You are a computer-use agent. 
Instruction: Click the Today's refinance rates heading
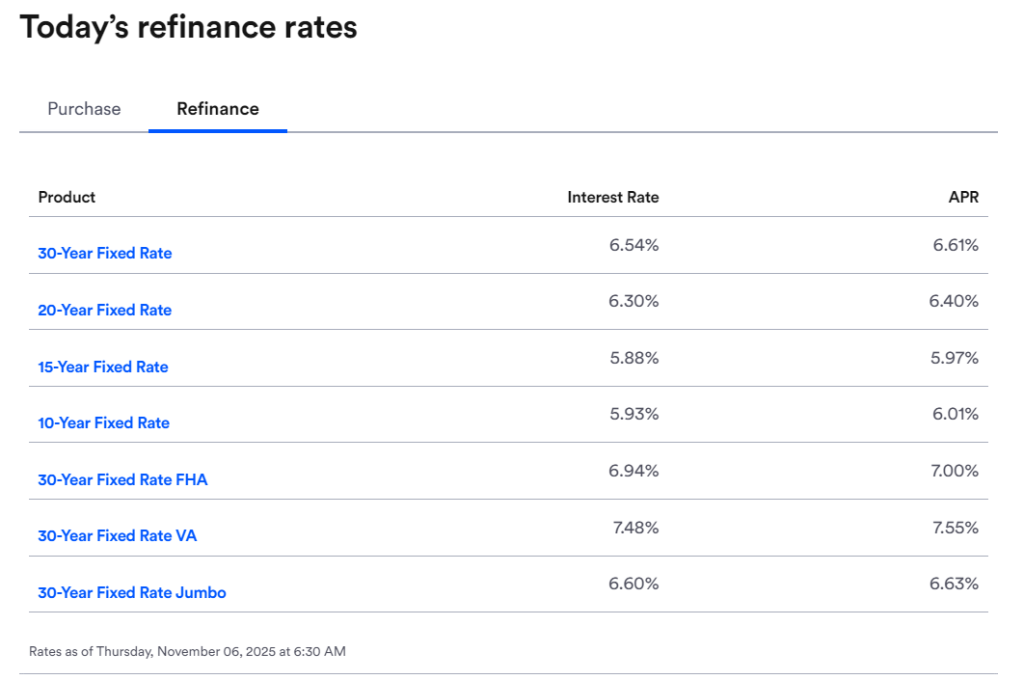[x=188, y=27]
